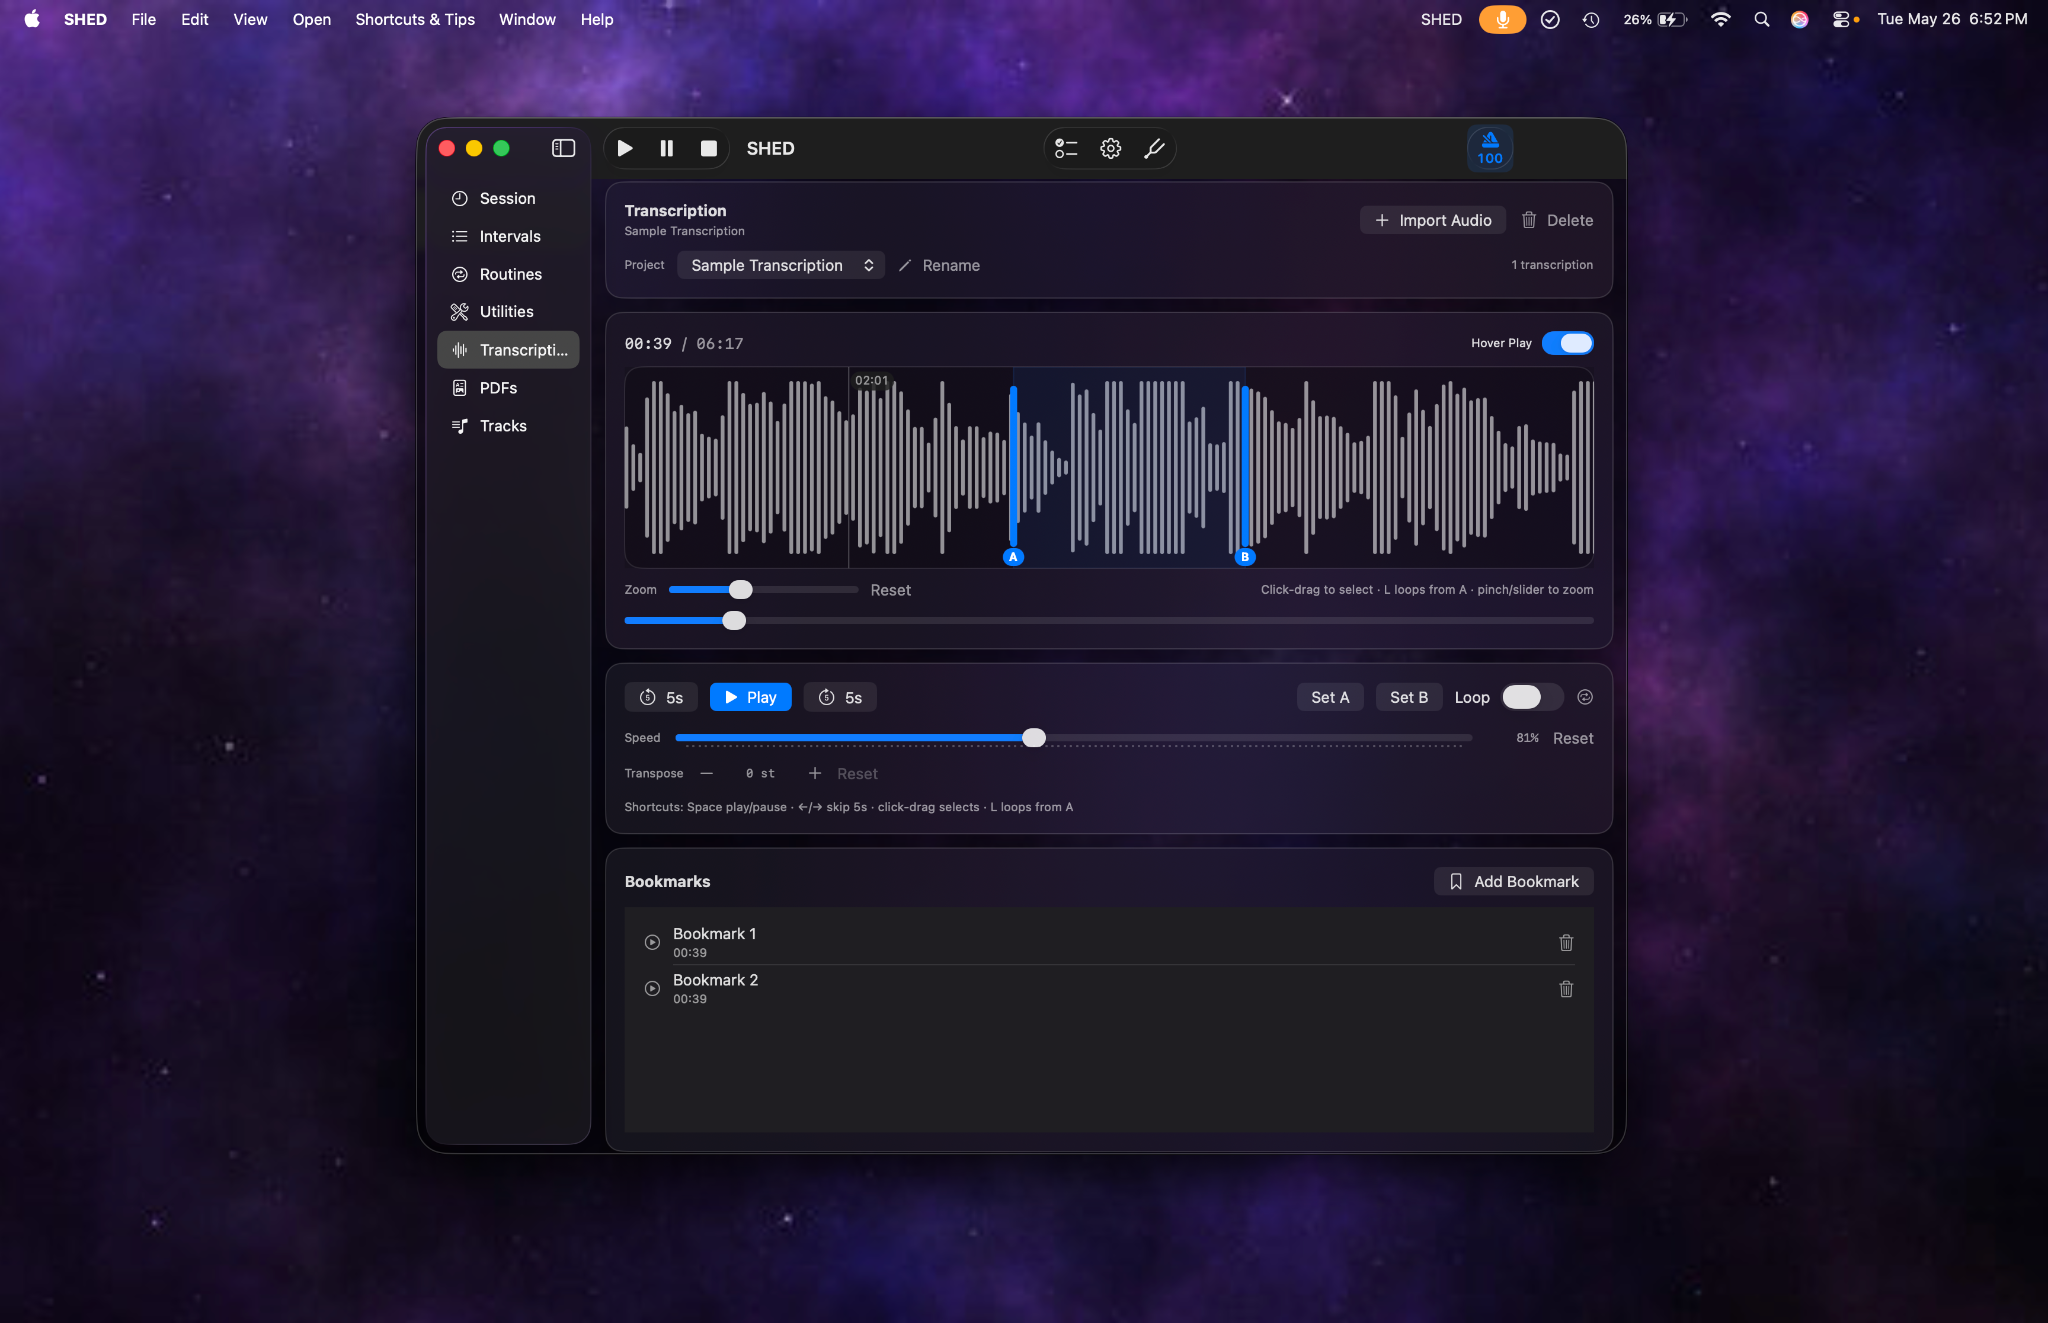This screenshot has height=1323, width=2048.
Task: Click the Speed slider handle
Action: point(1034,738)
